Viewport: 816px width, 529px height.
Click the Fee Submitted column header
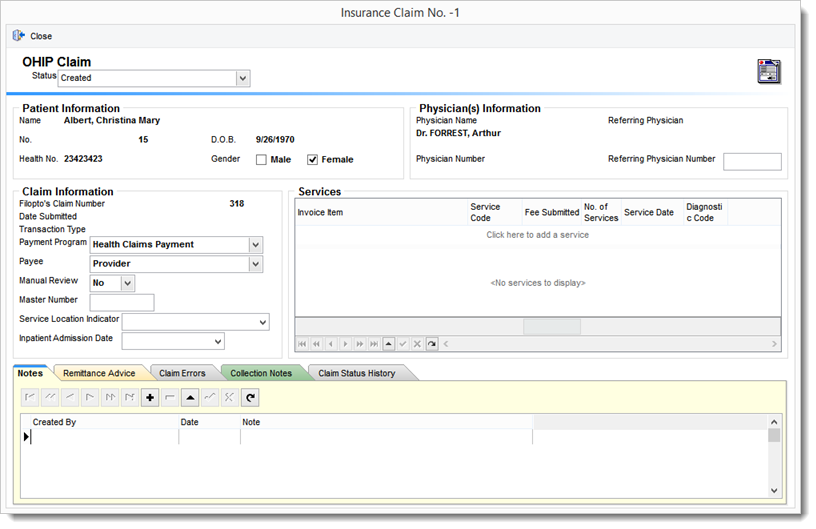coord(552,212)
